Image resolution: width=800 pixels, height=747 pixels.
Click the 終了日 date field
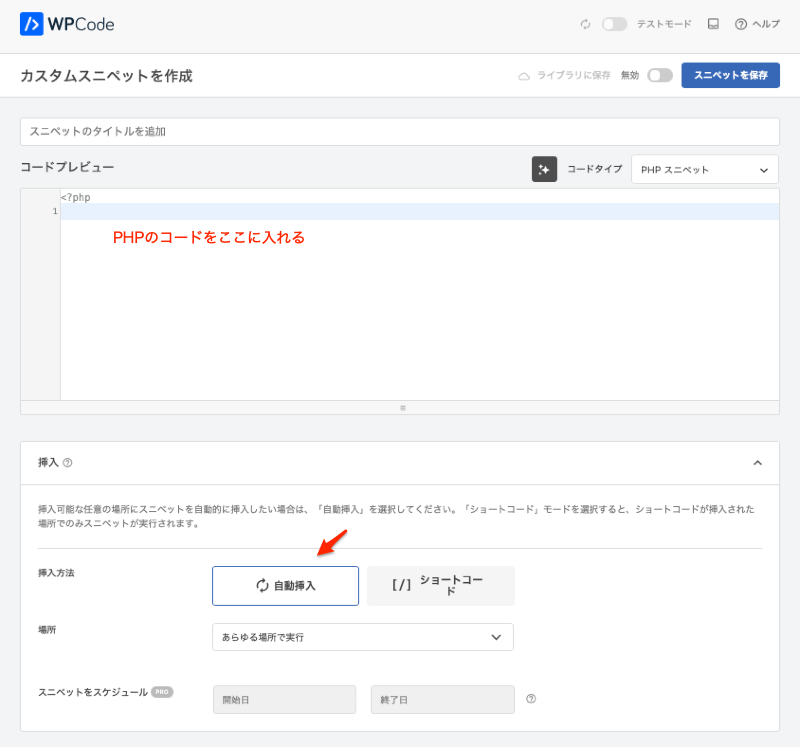point(442,700)
